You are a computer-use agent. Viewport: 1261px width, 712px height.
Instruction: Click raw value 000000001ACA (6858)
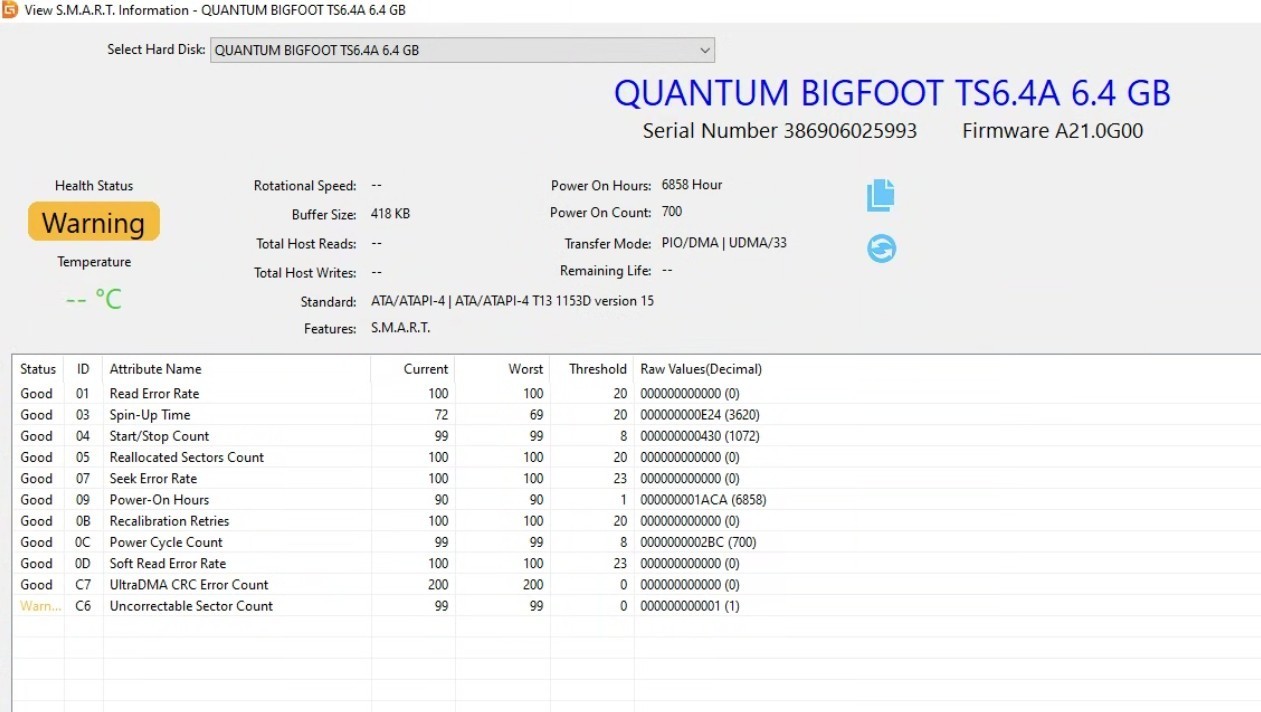tap(703, 500)
